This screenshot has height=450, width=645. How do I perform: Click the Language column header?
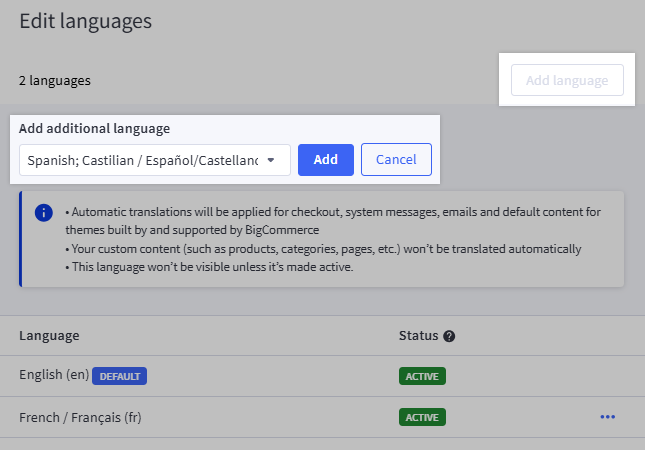coord(49,336)
